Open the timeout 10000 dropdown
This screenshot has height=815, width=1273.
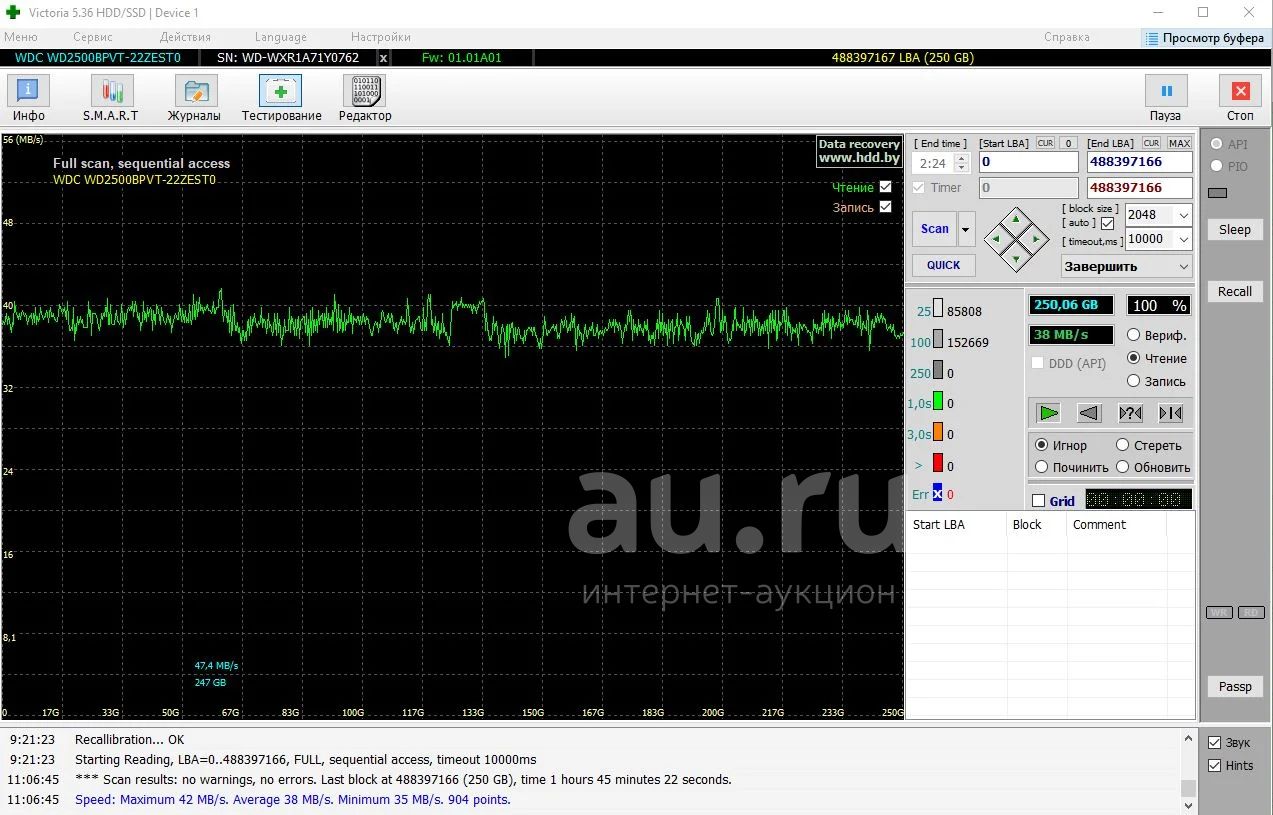(x=1184, y=239)
